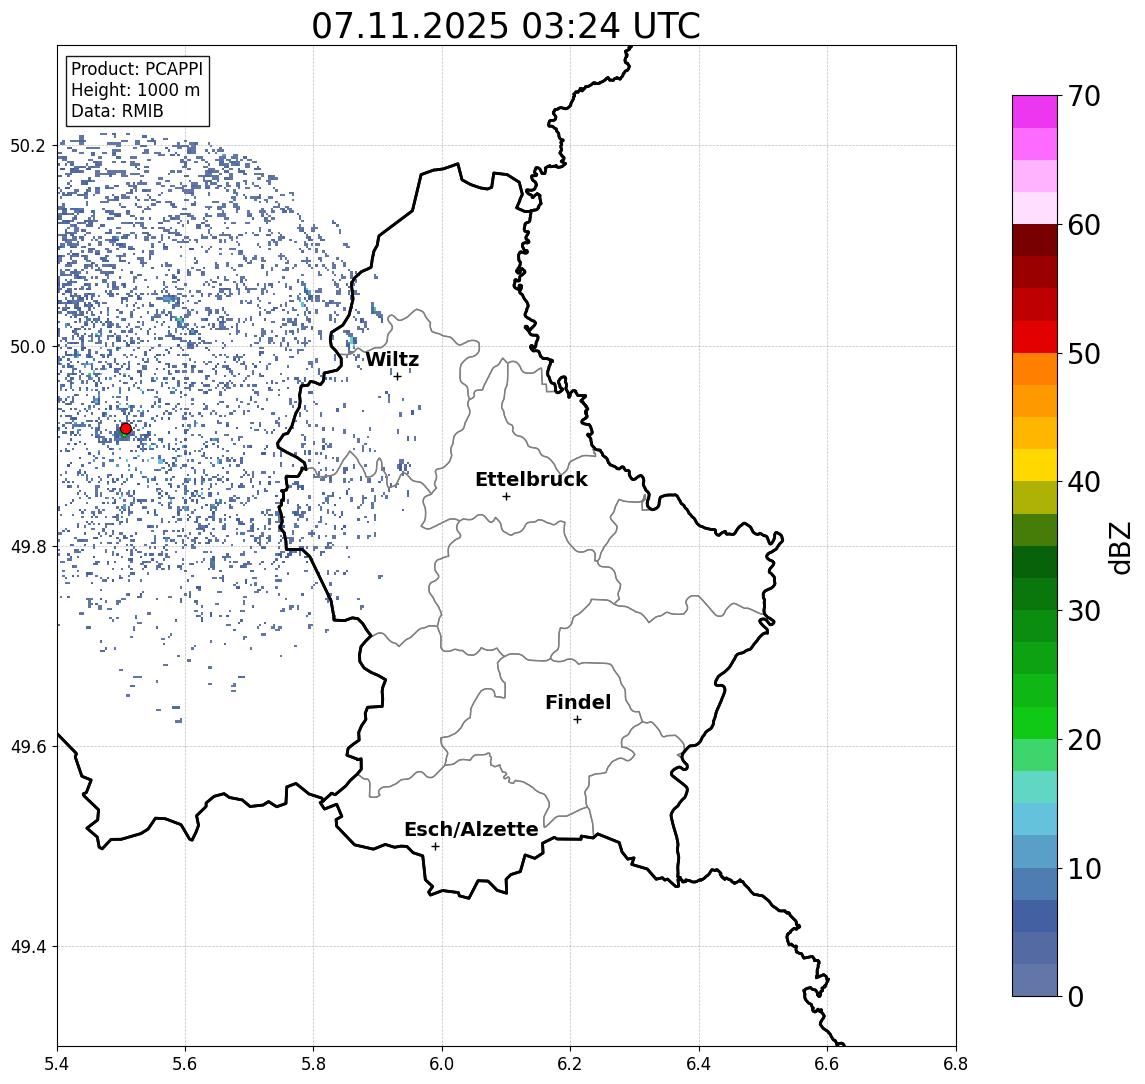Click the red radar location marker
Image resolution: width=1145 pixels, height=1084 pixels.
tap(126, 429)
